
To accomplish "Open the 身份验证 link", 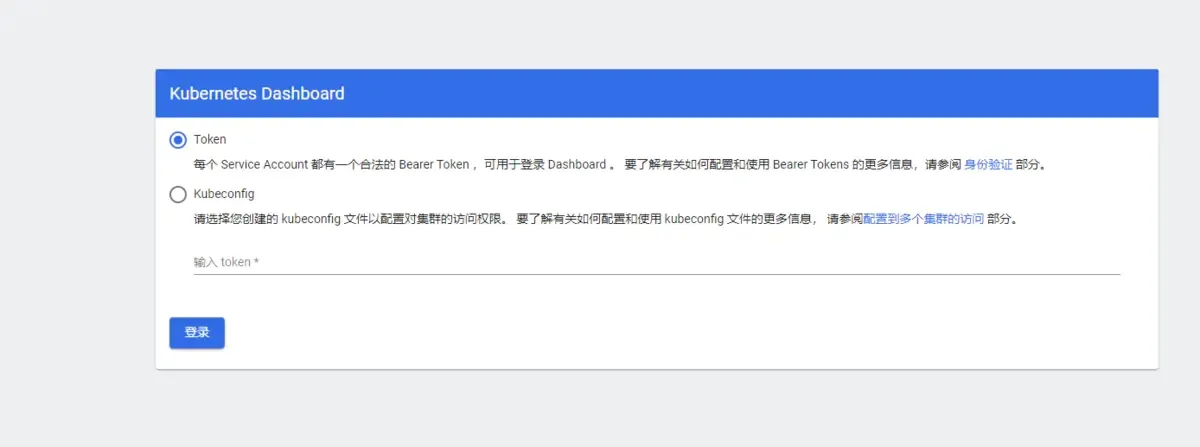I will [x=988, y=164].
